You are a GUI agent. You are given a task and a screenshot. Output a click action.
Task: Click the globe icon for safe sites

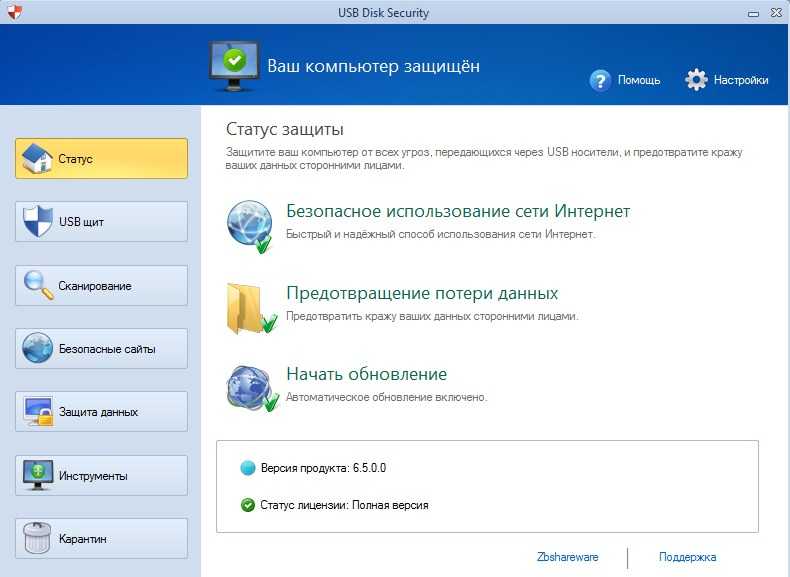pos(37,348)
